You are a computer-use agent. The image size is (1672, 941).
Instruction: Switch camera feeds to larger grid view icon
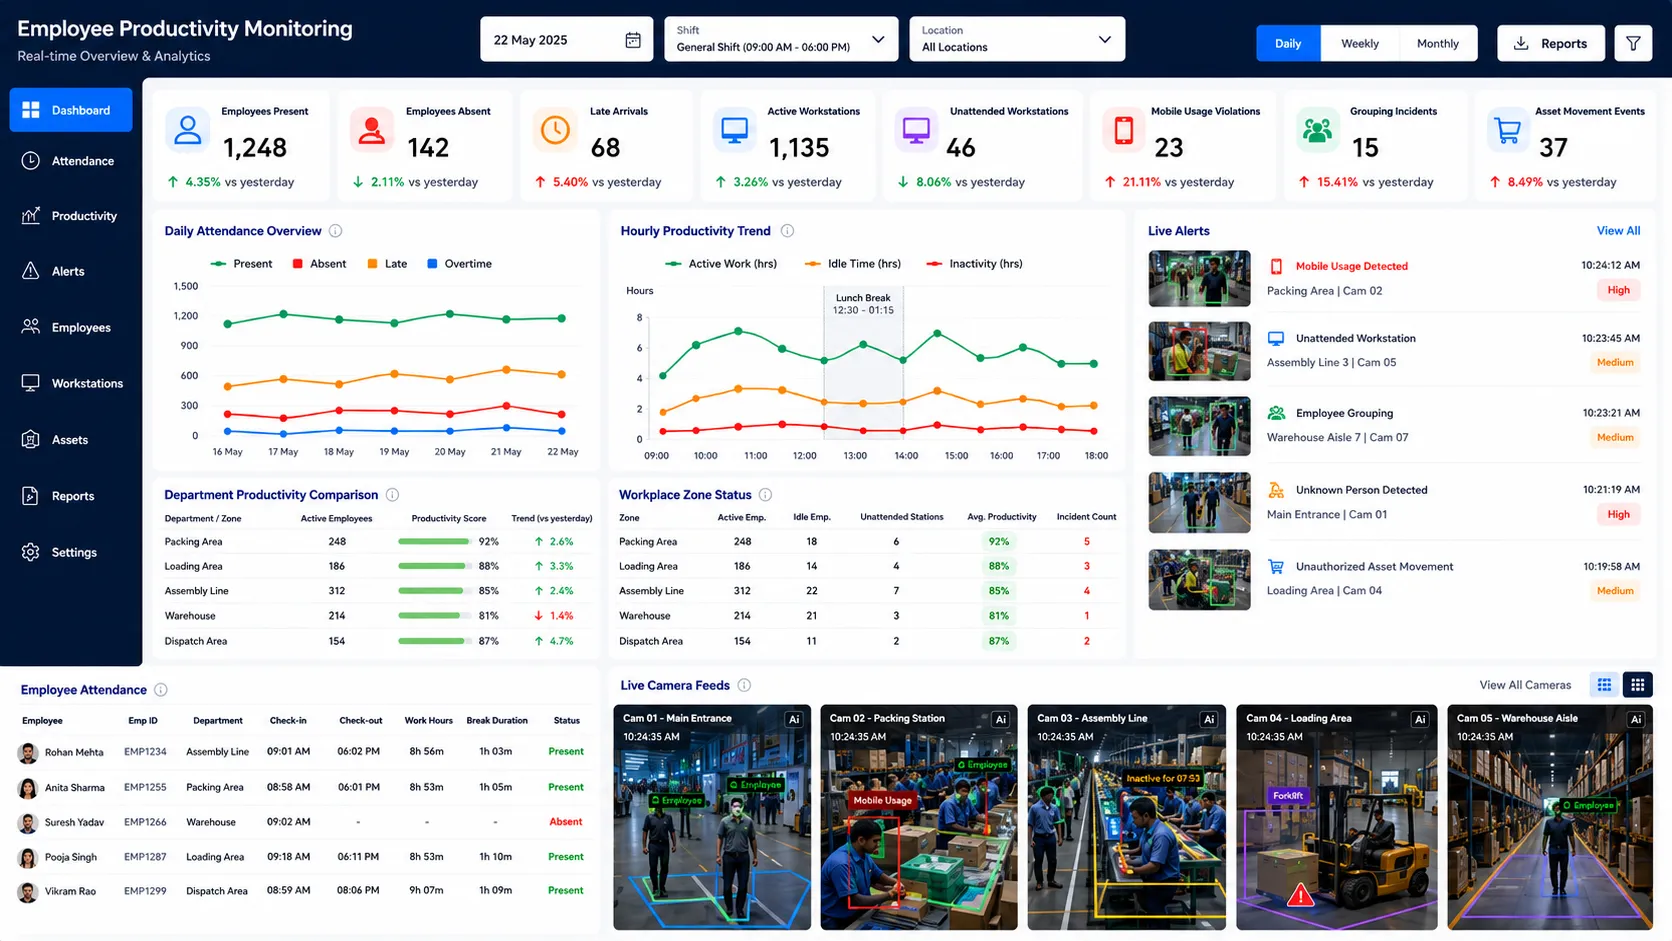pos(1604,685)
